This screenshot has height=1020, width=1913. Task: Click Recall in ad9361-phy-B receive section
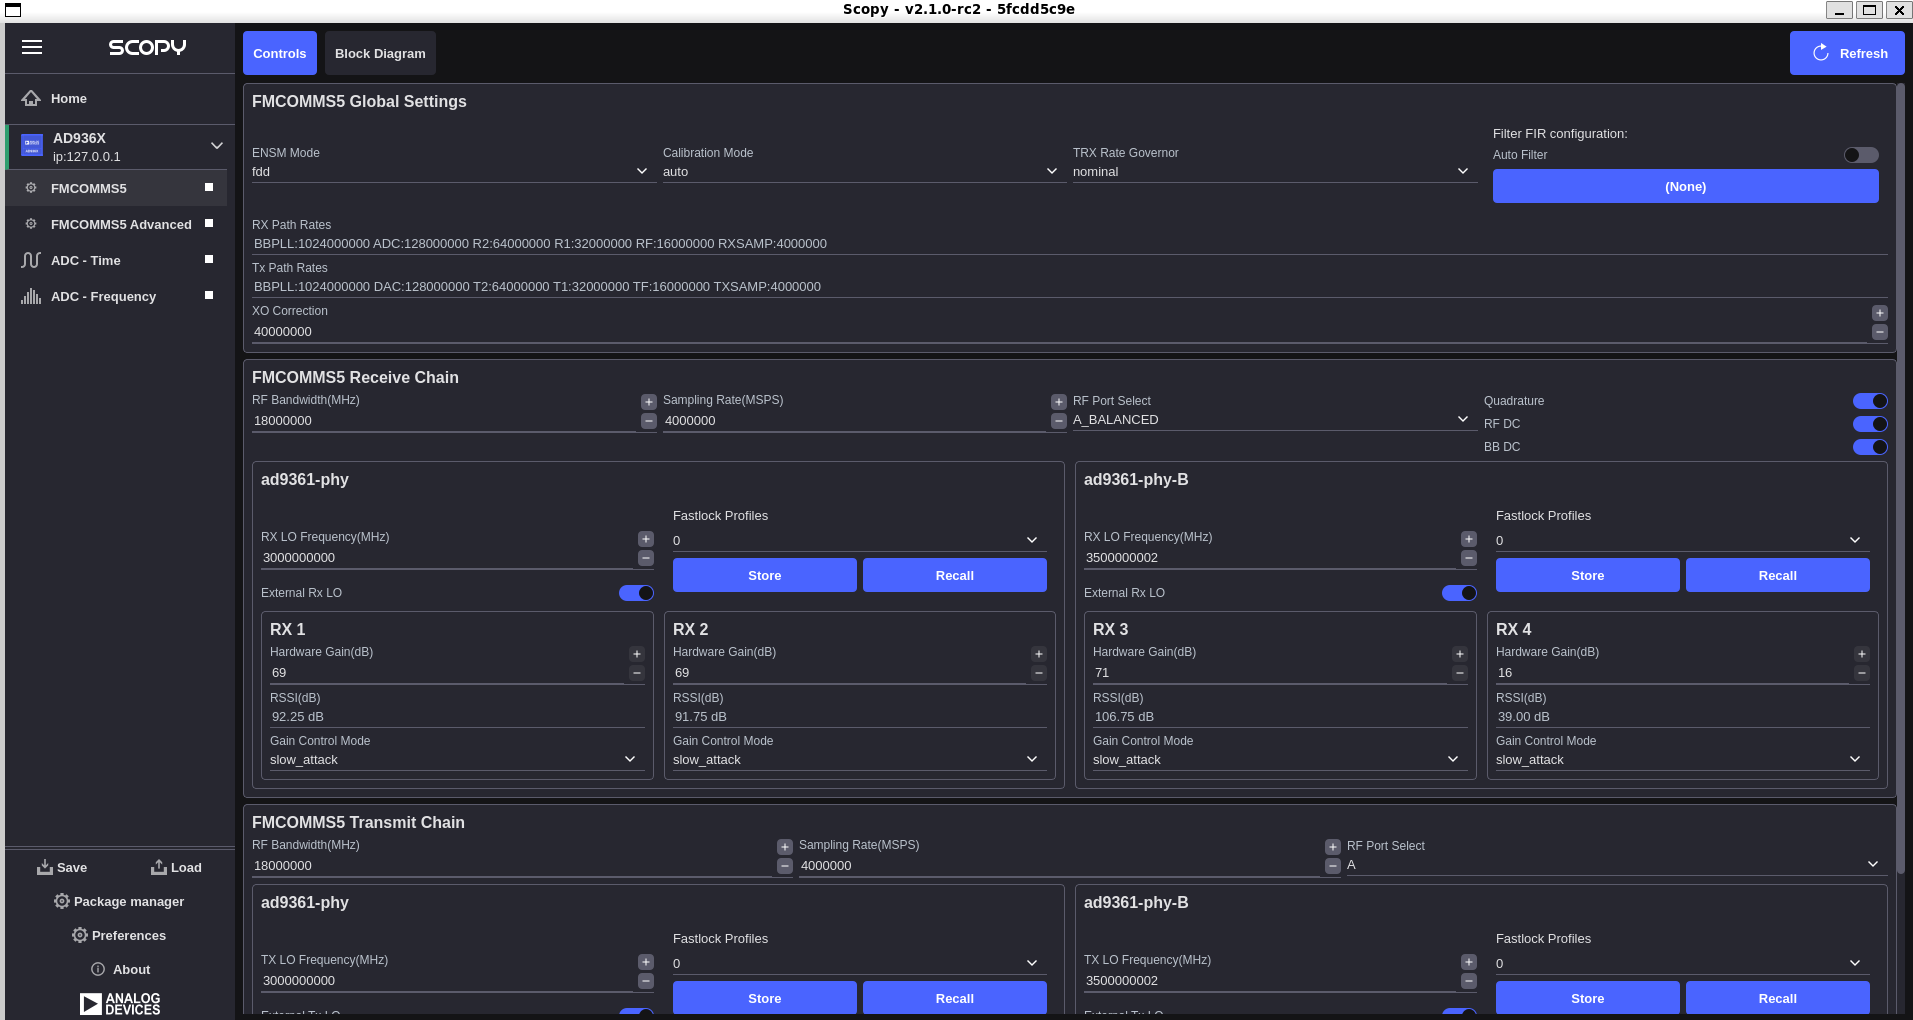click(1778, 575)
